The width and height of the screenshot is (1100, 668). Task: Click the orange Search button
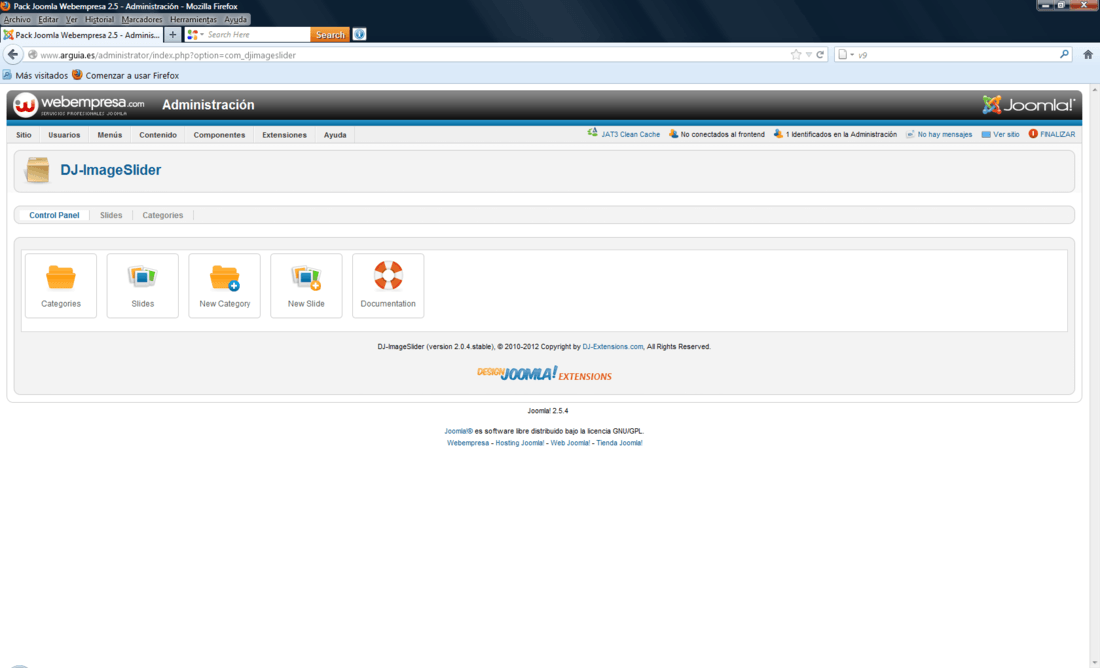click(x=330, y=34)
